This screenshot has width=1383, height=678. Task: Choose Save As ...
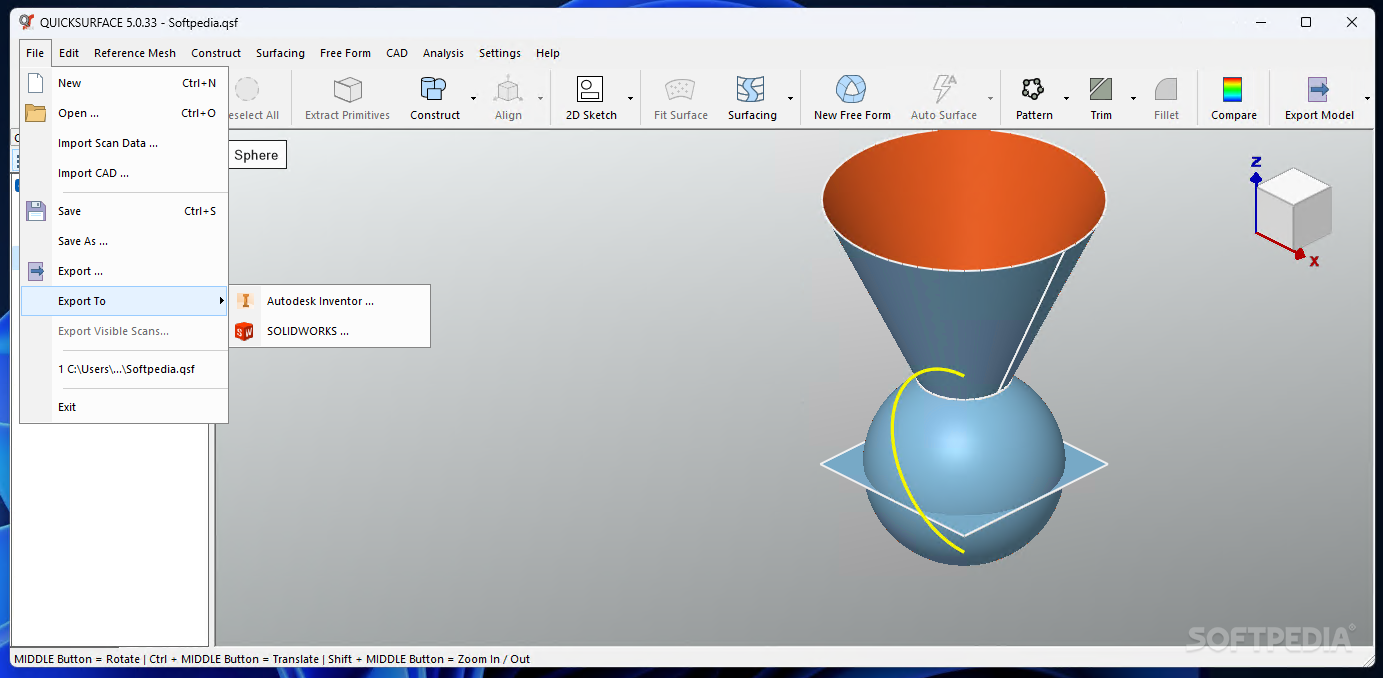pos(125,241)
